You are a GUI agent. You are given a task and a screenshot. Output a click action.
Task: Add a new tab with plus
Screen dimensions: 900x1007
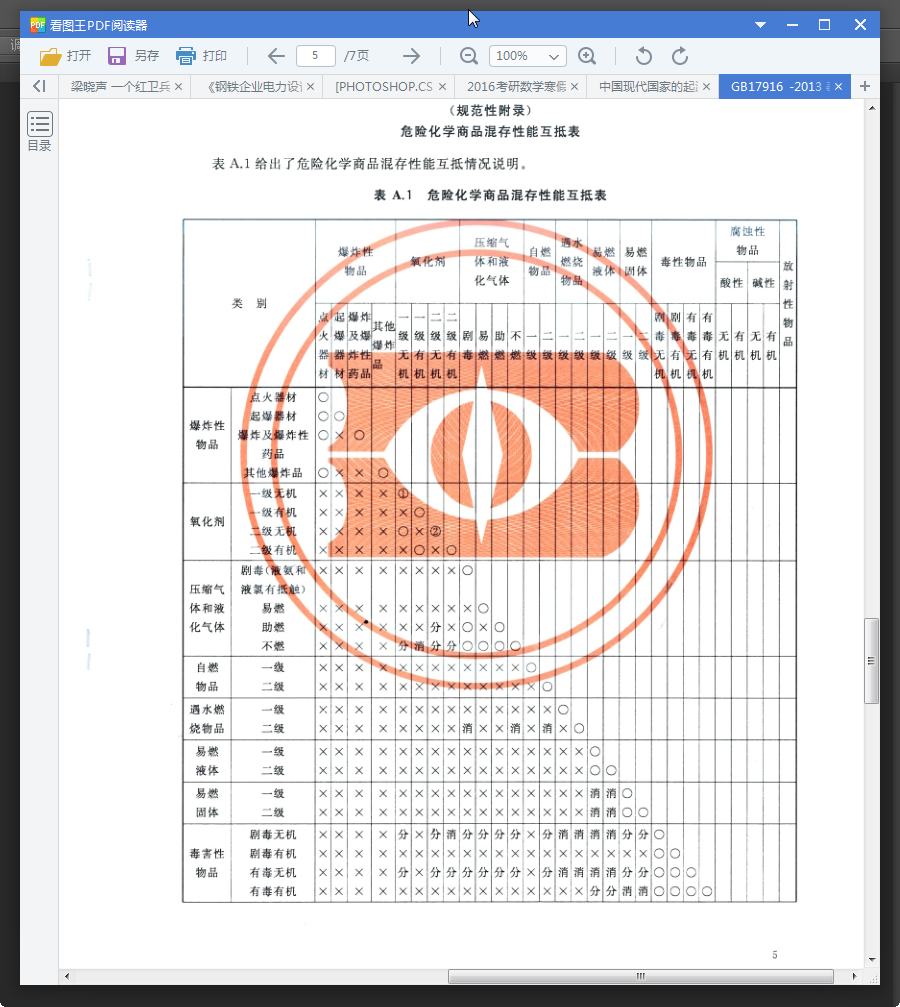[865, 86]
